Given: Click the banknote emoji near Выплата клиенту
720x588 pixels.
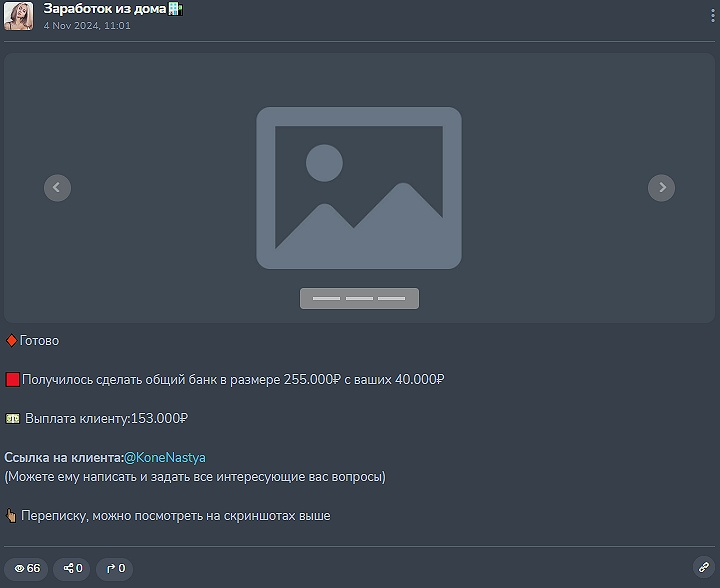Looking at the screenshot, I should point(12,419).
